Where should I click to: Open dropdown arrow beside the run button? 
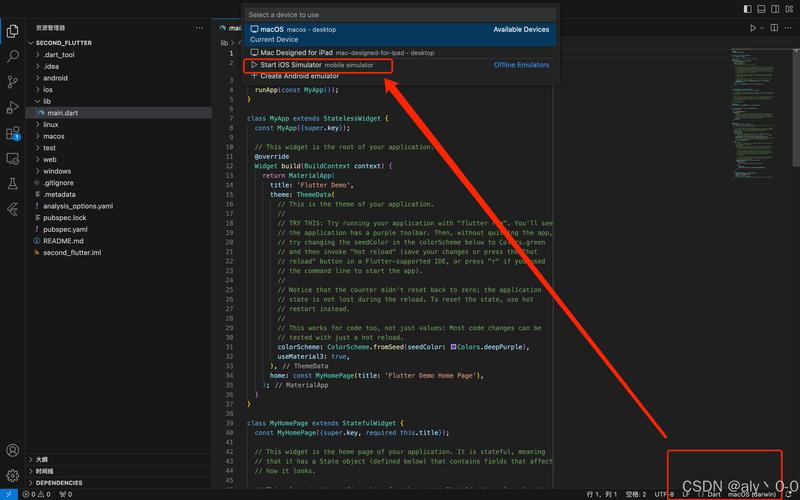[x=762, y=28]
